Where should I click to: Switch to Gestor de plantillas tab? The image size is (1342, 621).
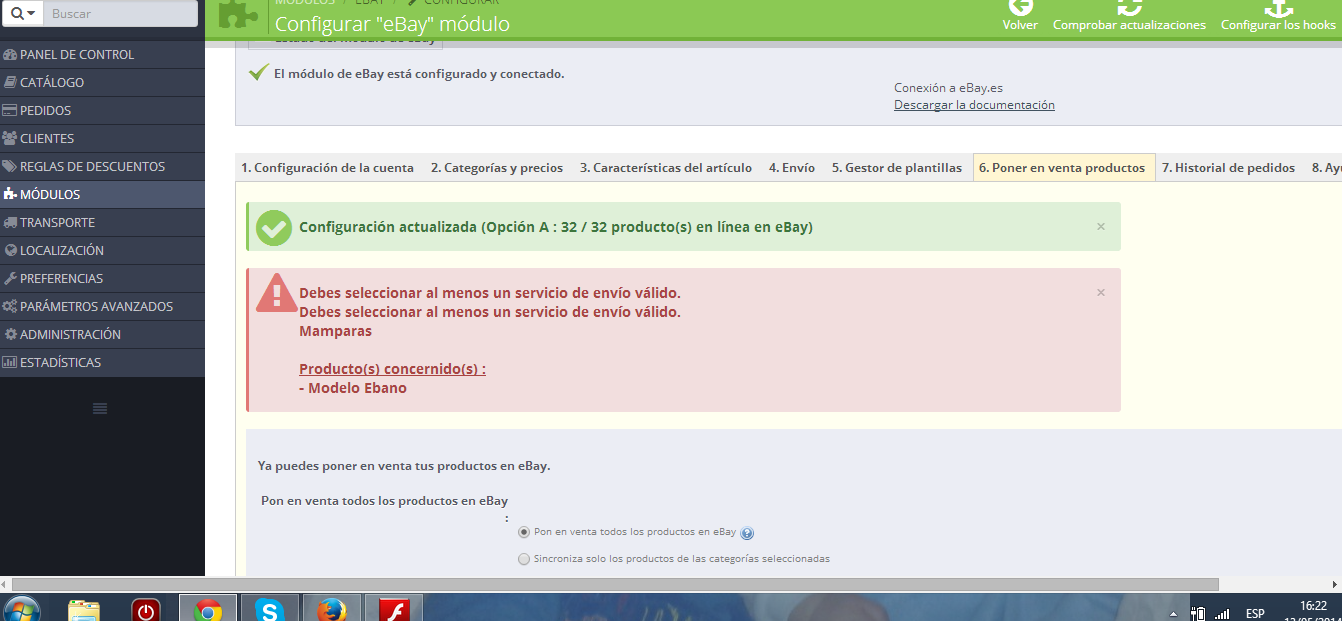[897, 168]
